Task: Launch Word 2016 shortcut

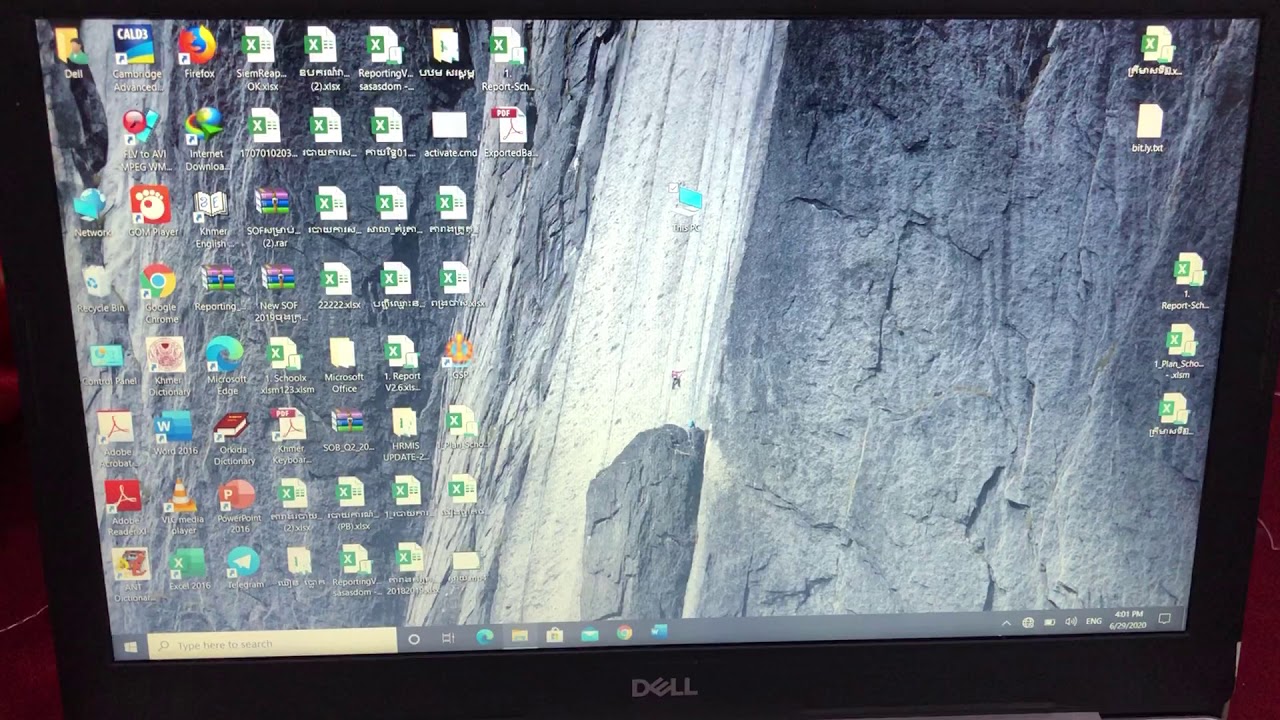Action: coord(175,433)
